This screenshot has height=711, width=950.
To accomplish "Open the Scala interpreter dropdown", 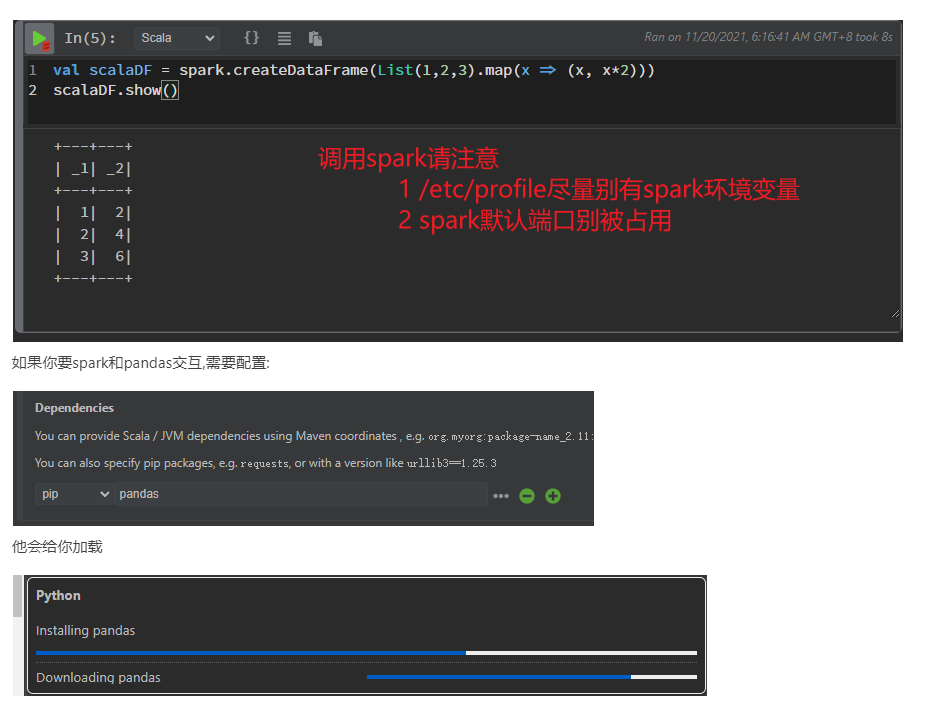I will [x=177, y=38].
